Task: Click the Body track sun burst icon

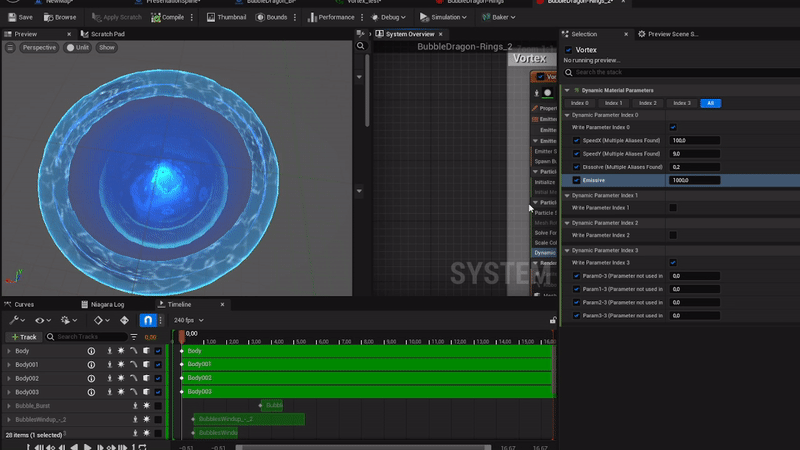Action: 121,351
